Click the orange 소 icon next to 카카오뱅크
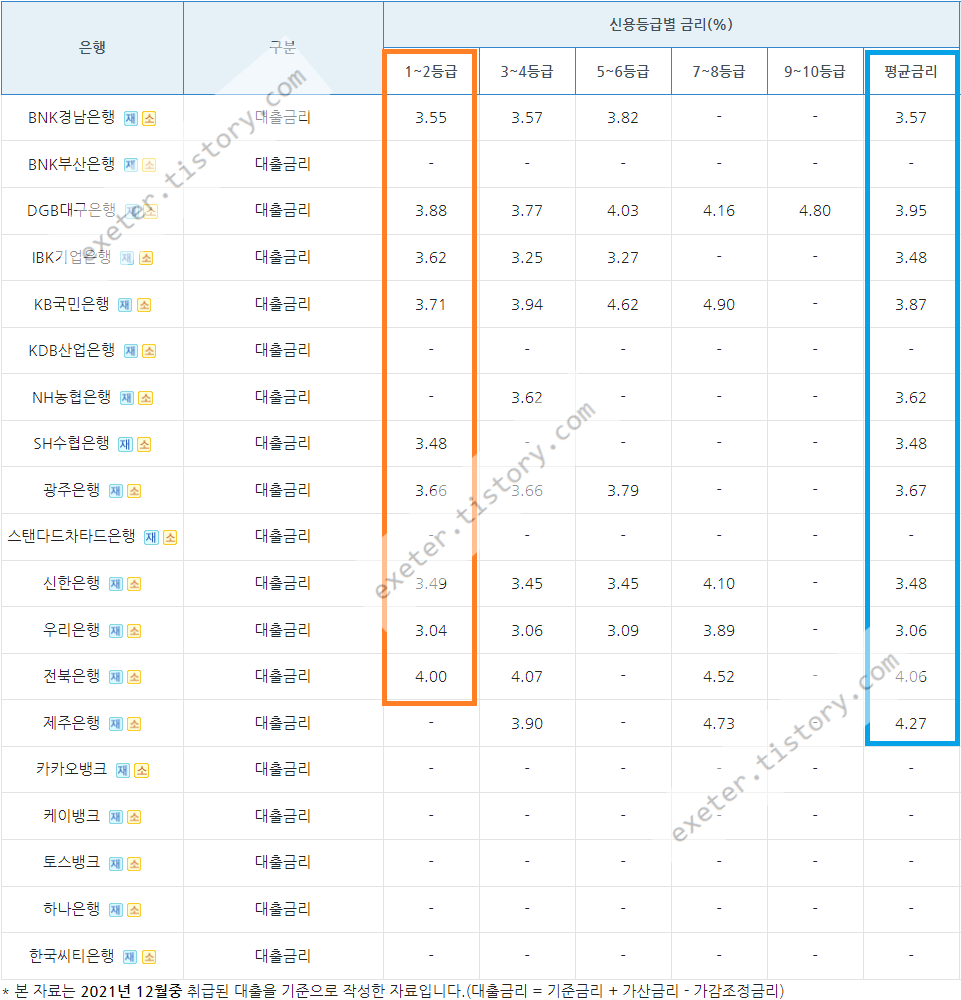Image resolution: width=961 pixels, height=1000 pixels. tap(142, 770)
